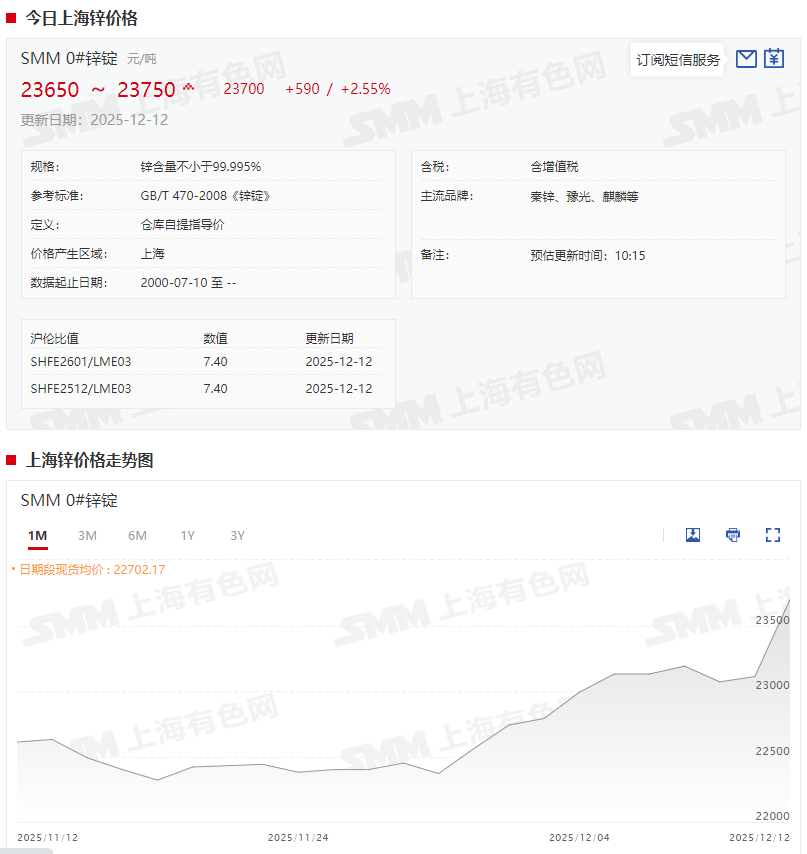Click the 2025-12-12 date in SHFE2601 row
Screen dimensions: 807x854
[x=339, y=362]
